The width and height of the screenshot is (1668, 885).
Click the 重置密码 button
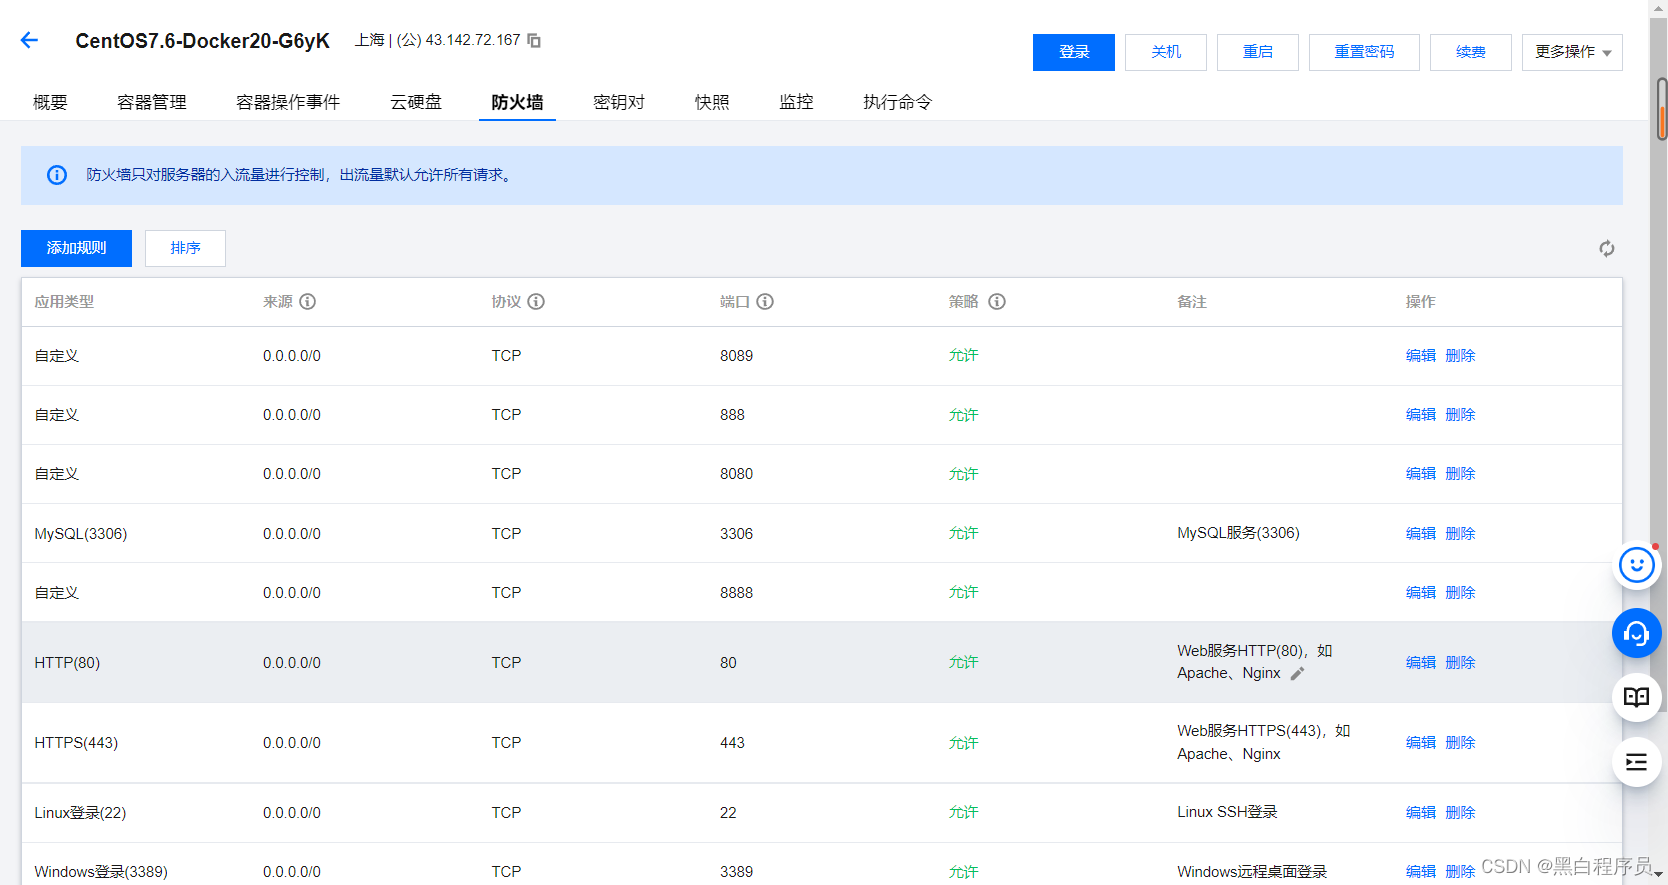tap(1364, 52)
